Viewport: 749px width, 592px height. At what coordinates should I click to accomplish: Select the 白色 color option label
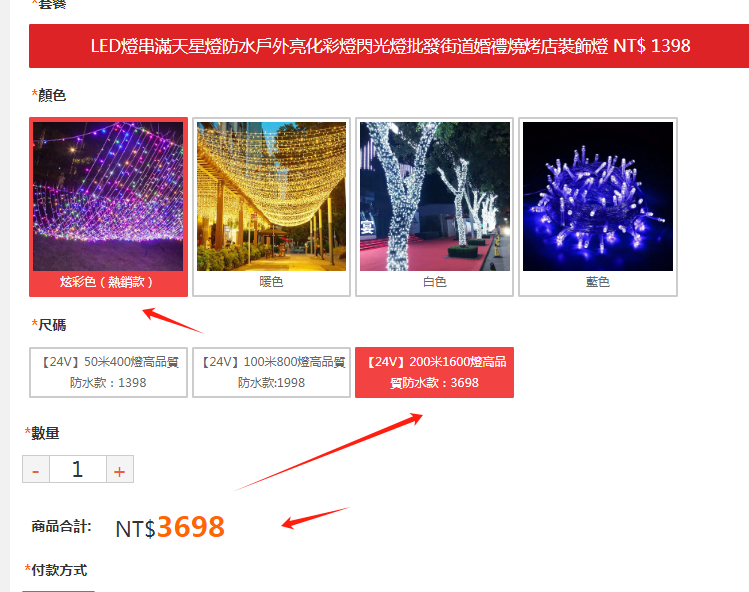click(435, 282)
